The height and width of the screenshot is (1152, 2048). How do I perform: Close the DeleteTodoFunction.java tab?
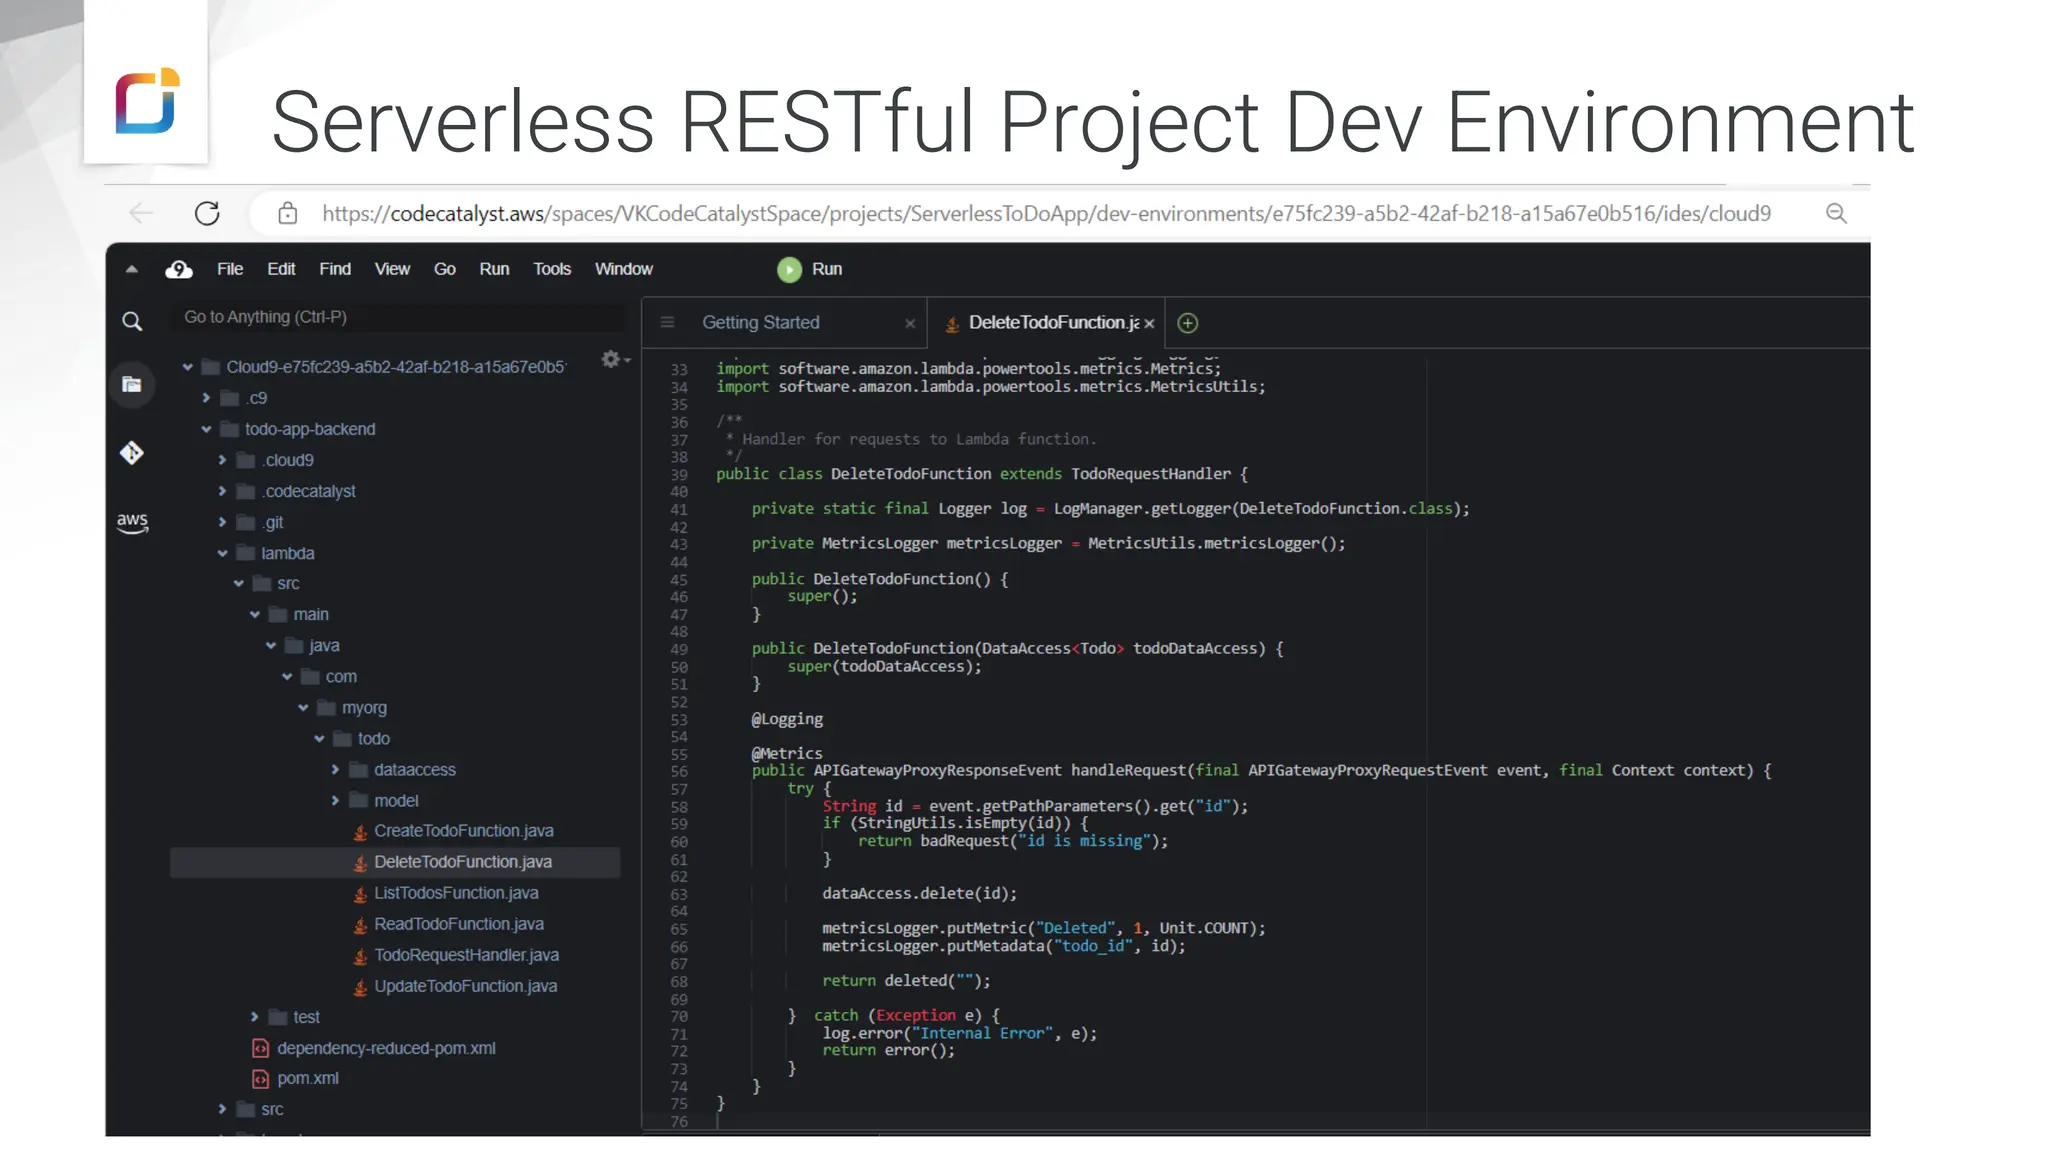[1149, 323]
